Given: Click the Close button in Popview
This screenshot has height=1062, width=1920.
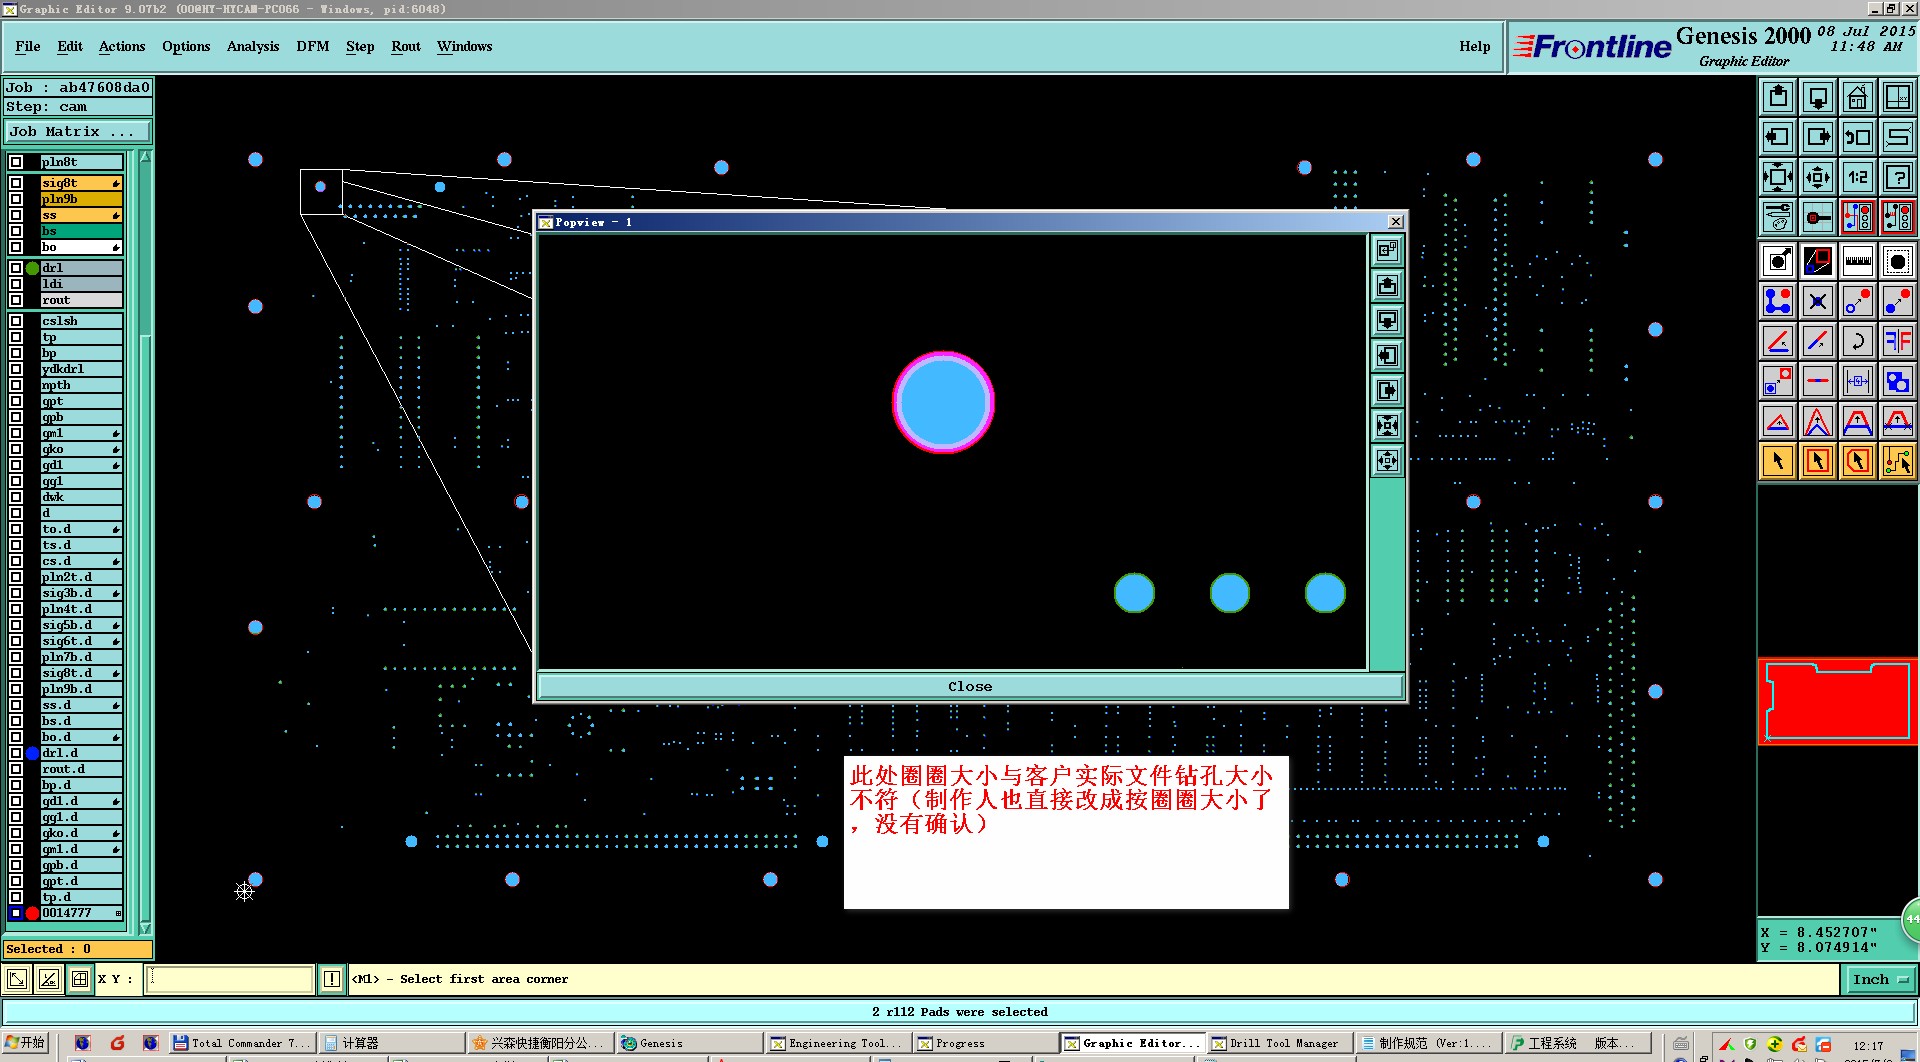Looking at the screenshot, I should click(x=970, y=687).
